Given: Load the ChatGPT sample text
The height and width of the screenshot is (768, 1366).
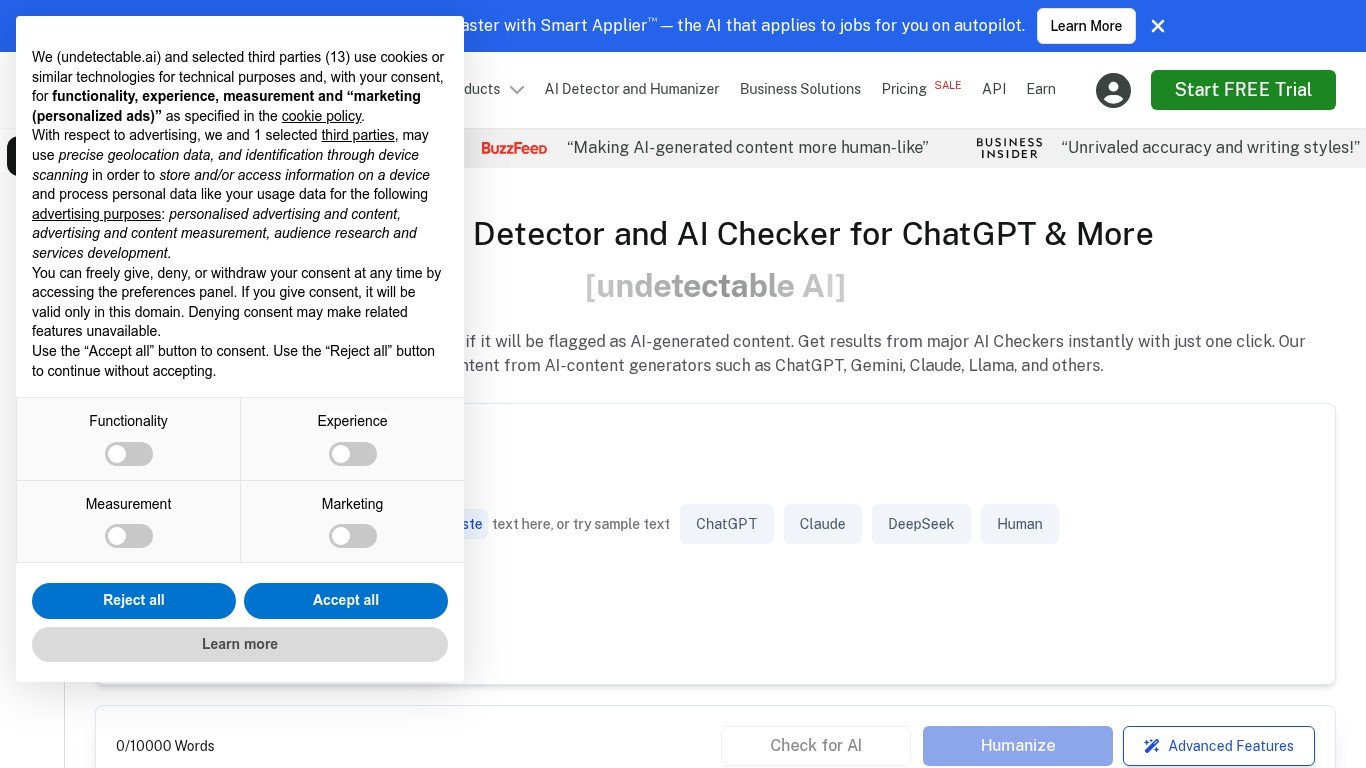Looking at the screenshot, I should coord(726,524).
